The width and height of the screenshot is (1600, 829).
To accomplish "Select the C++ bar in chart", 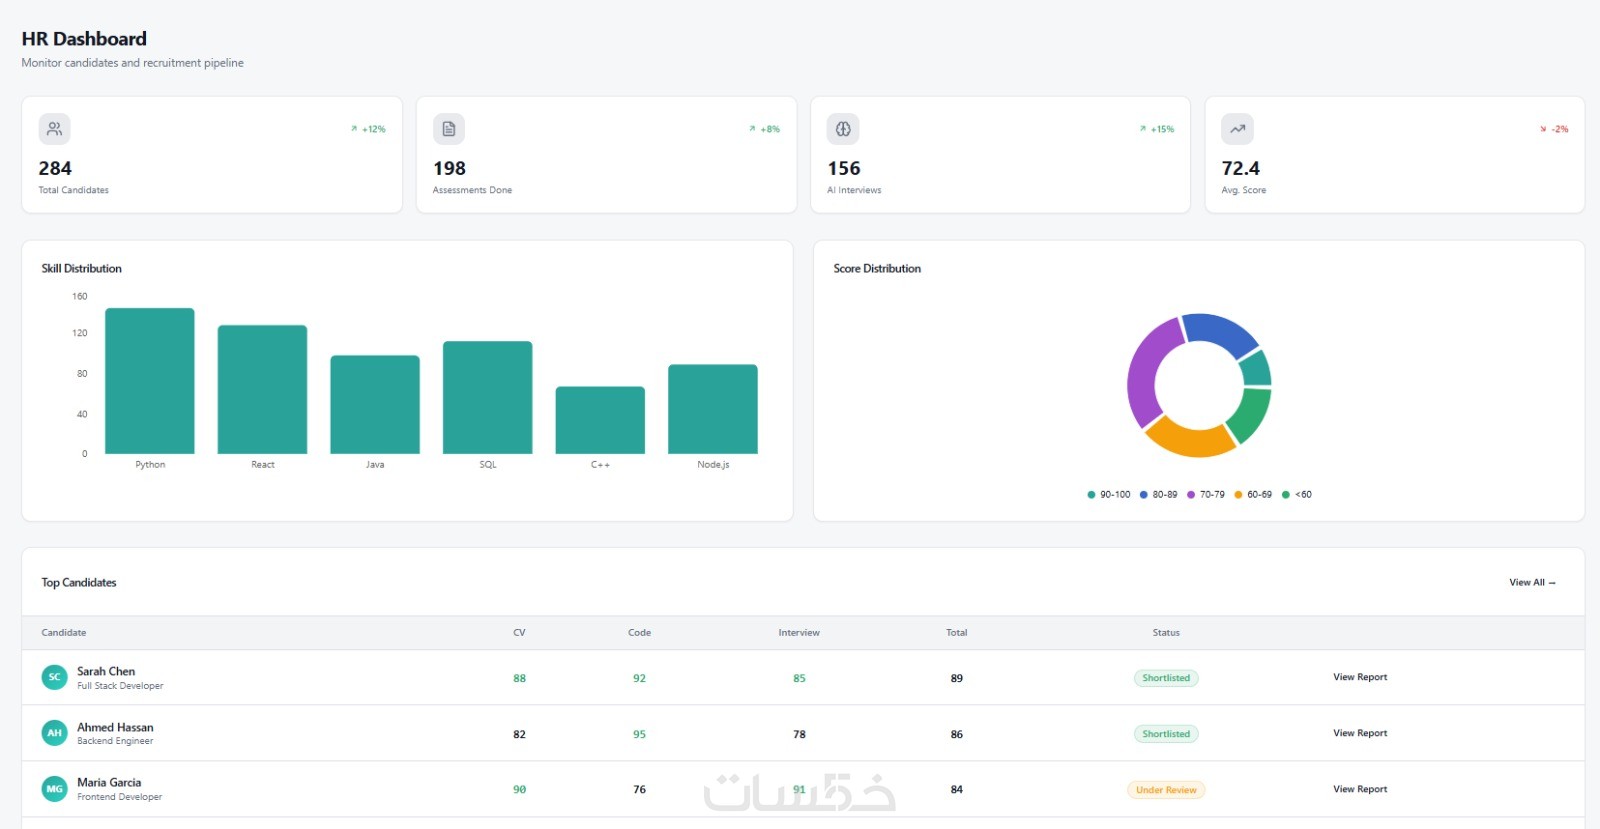I will [600, 420].
